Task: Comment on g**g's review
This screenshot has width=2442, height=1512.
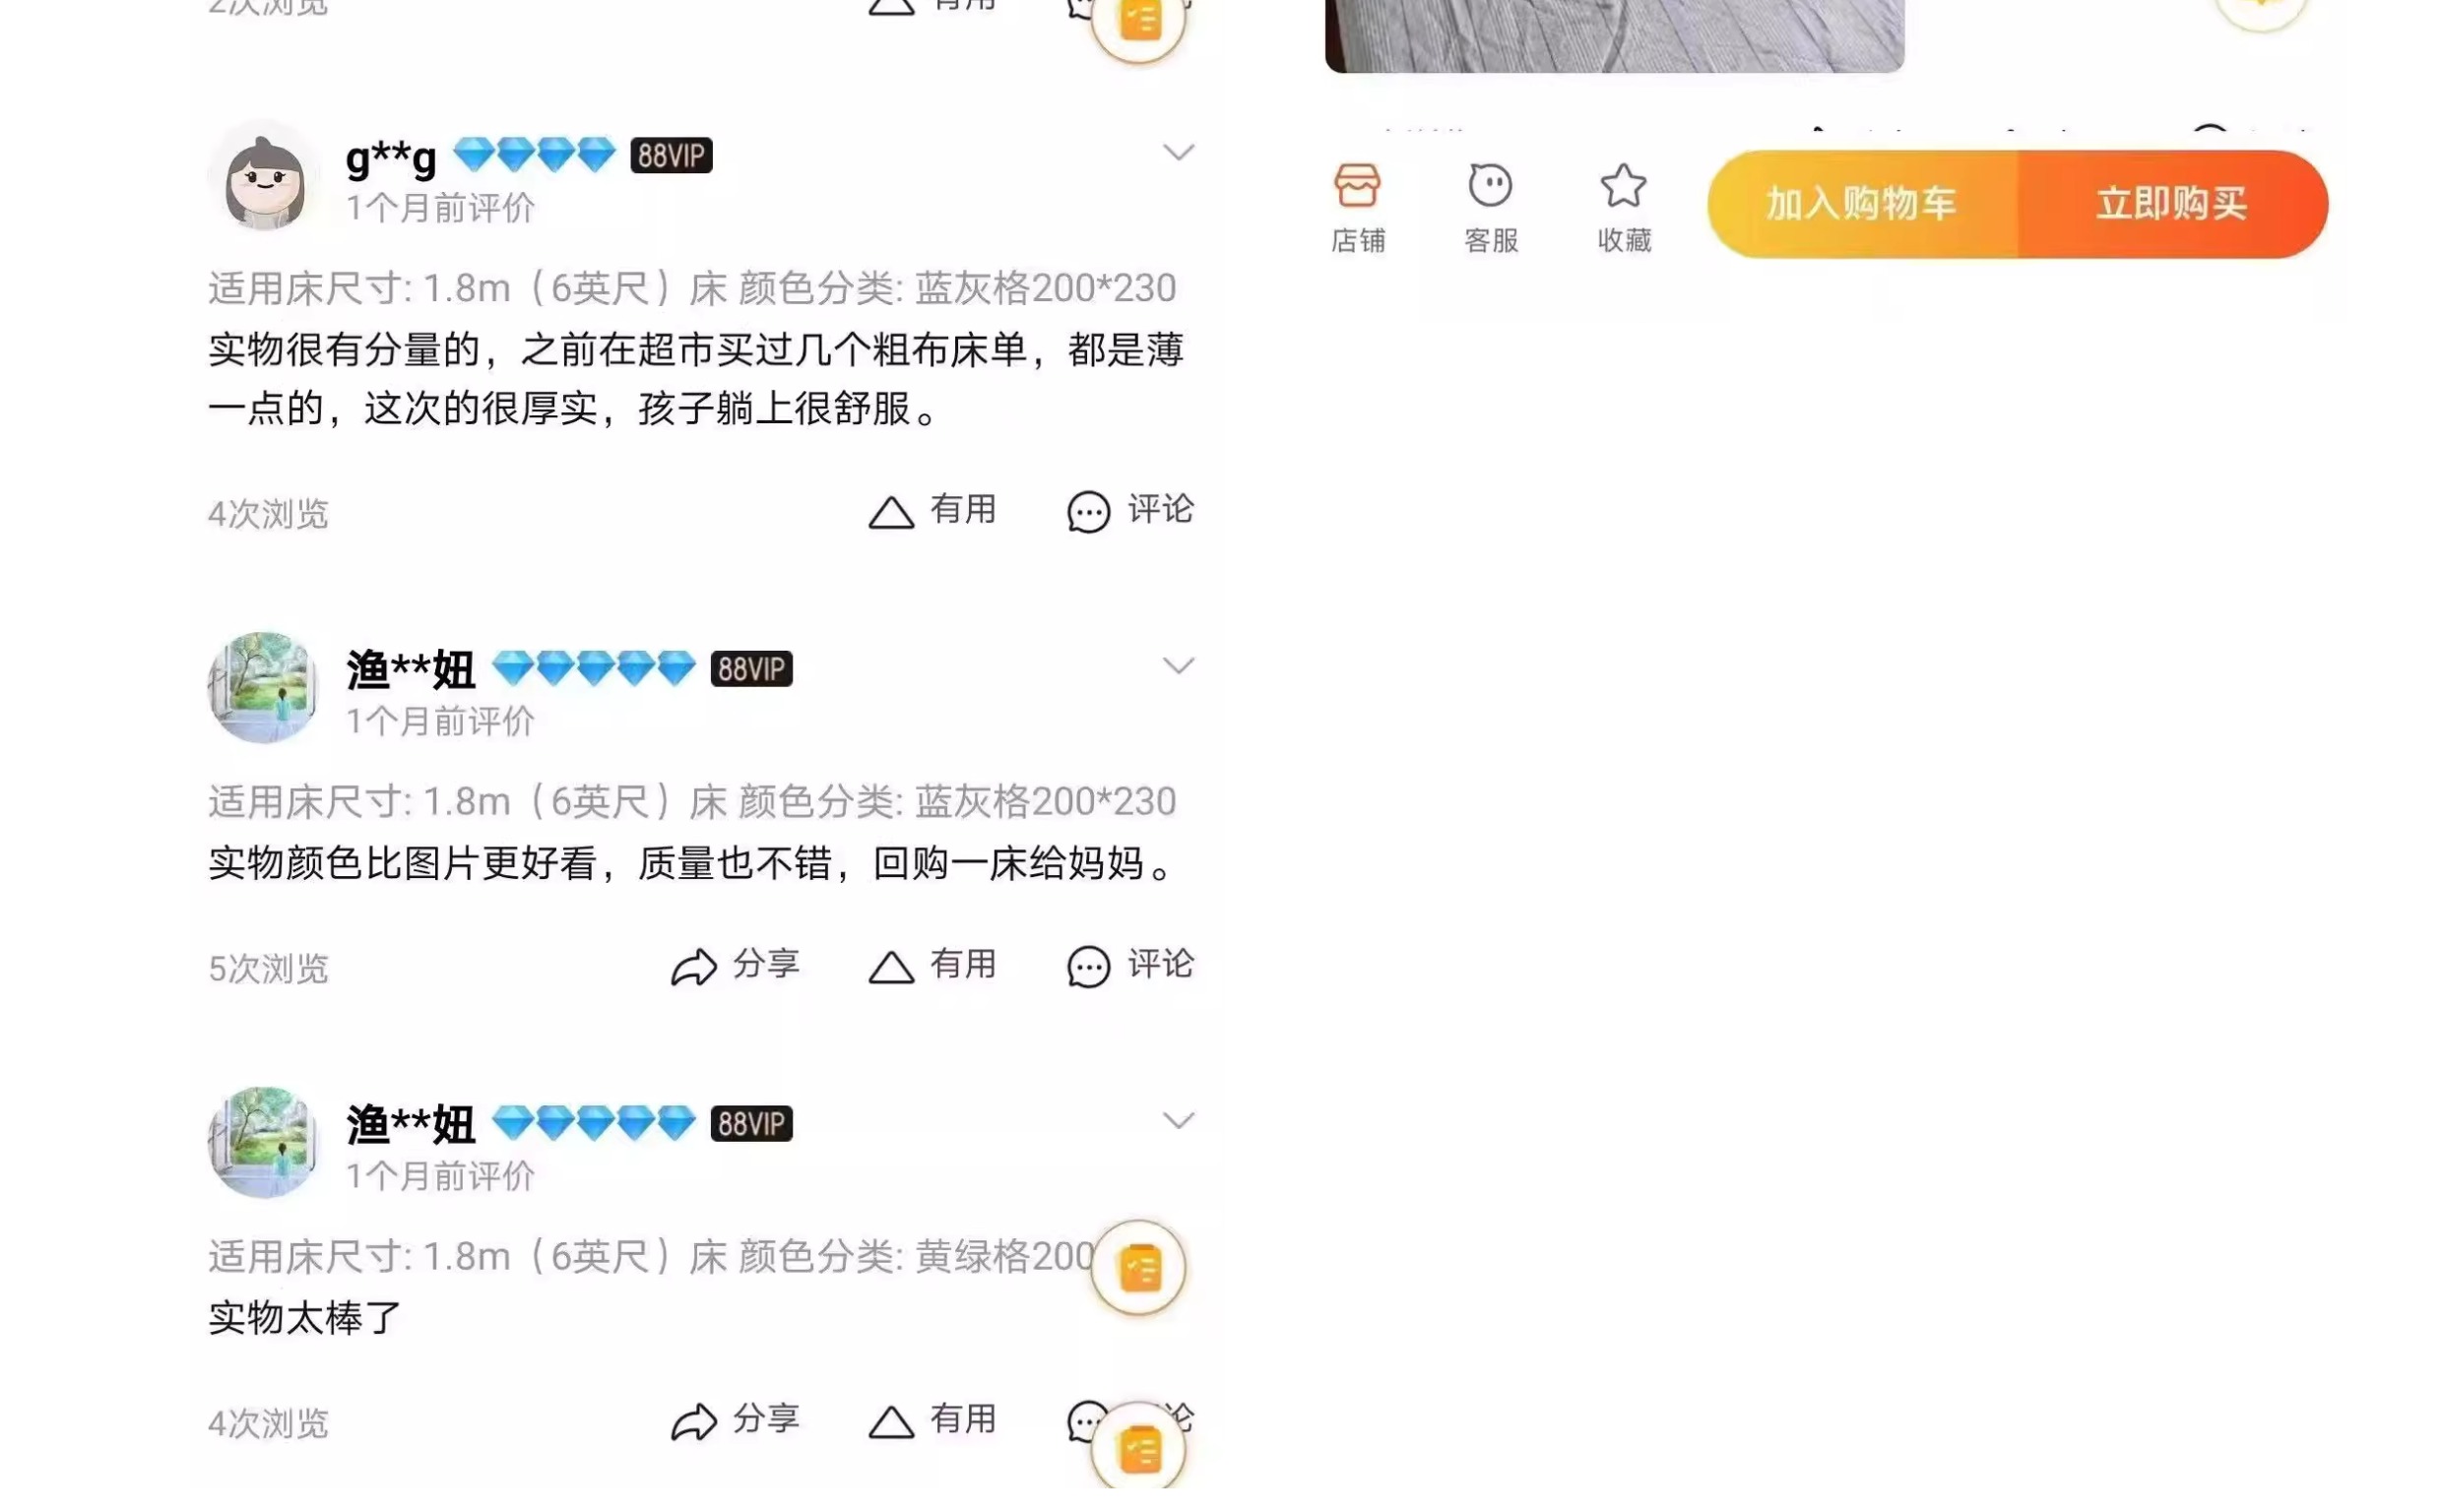Action: [x=1130, y=511]
